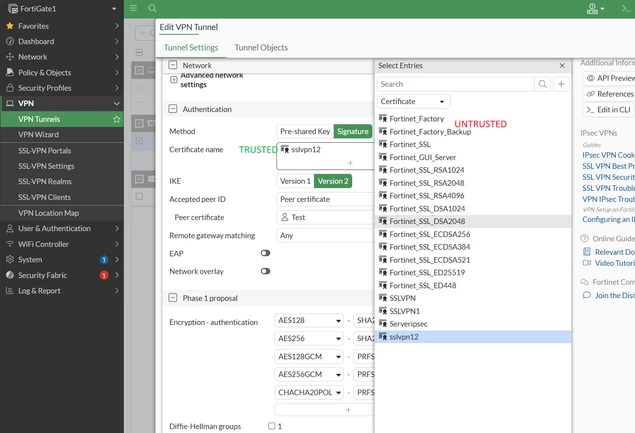Check Diffie-Hellman group 1 checkbox

[x=272, y=426]
